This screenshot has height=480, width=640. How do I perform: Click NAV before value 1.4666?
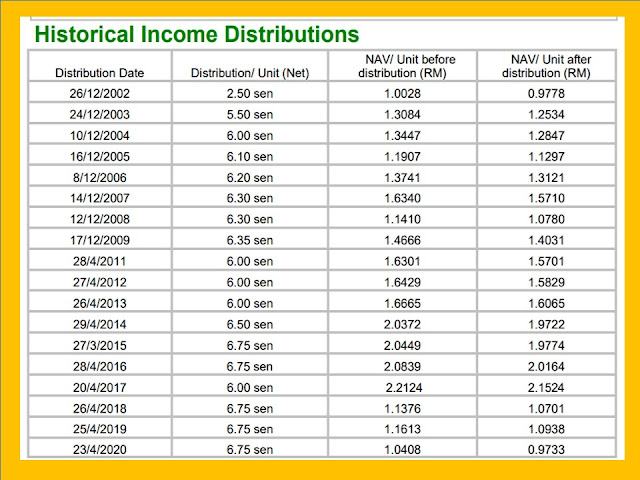[402, 240]
